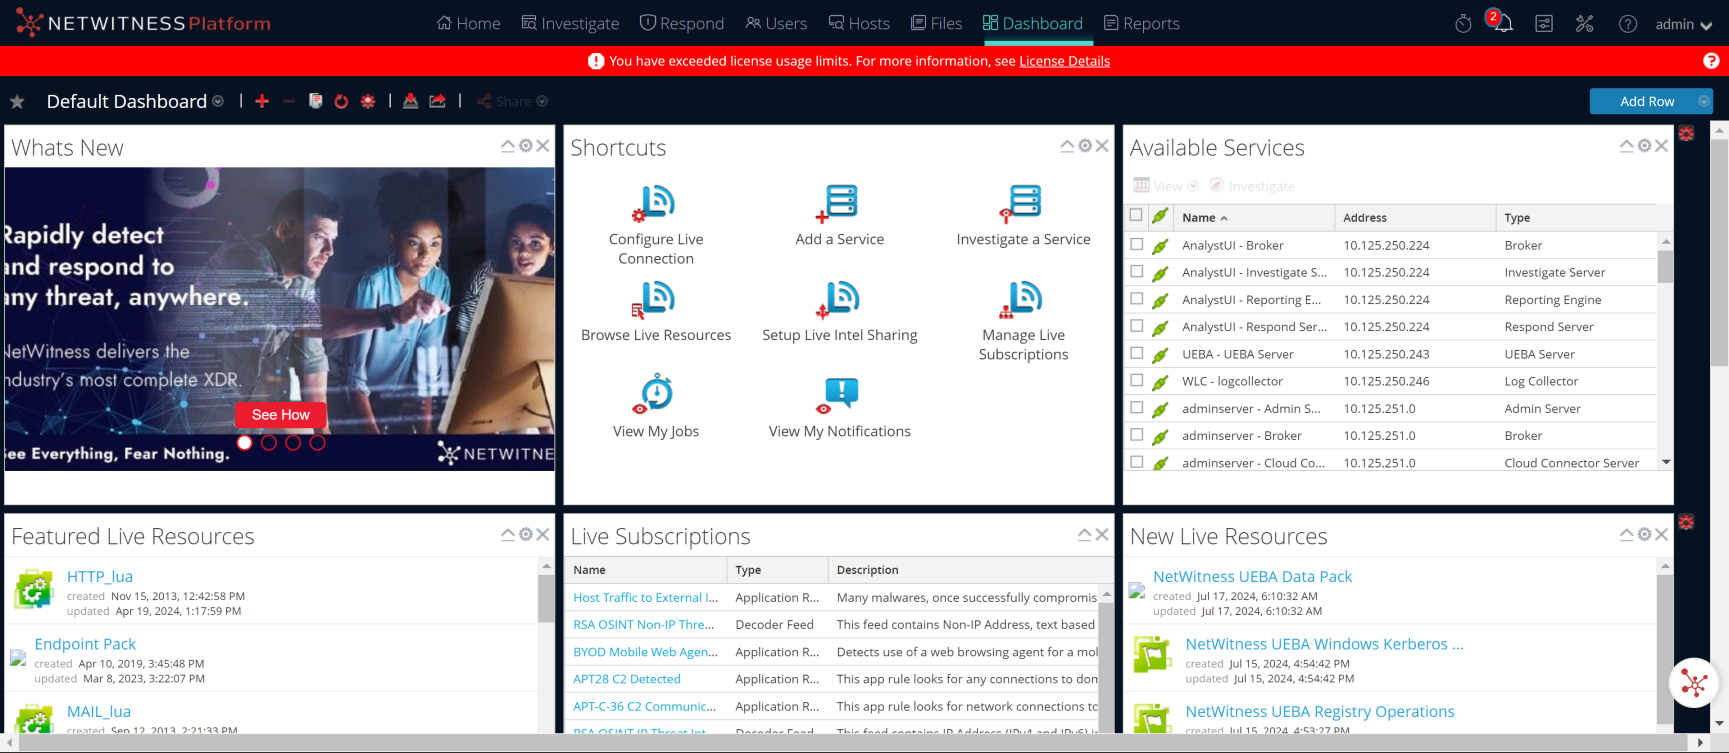The width and height of the screenshot is (1729, 753).
Task: Collapse the Shortcuts panel
Action: coord(1067,146)
